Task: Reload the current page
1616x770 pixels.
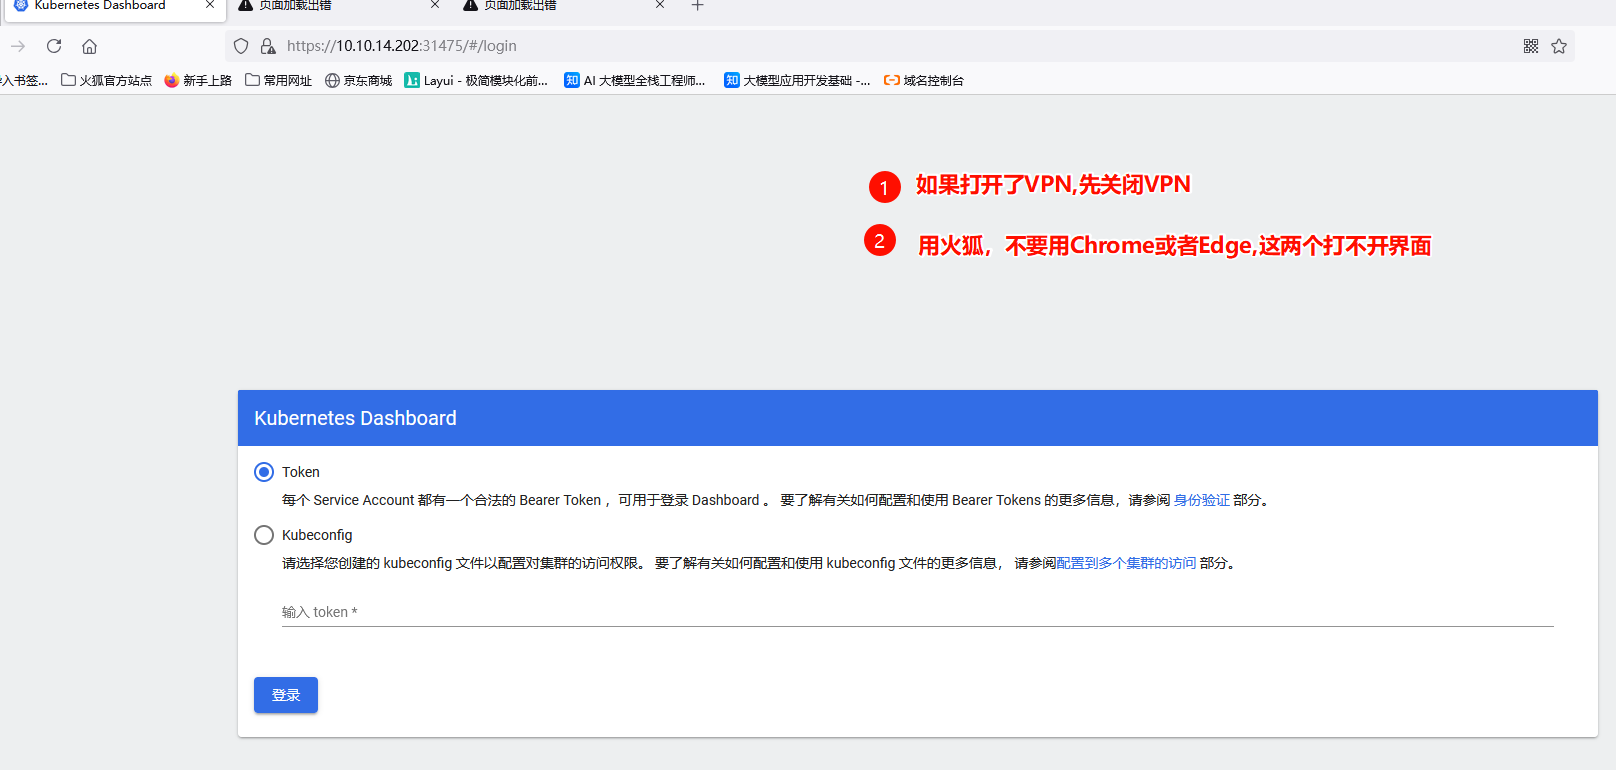Action: 54,46
